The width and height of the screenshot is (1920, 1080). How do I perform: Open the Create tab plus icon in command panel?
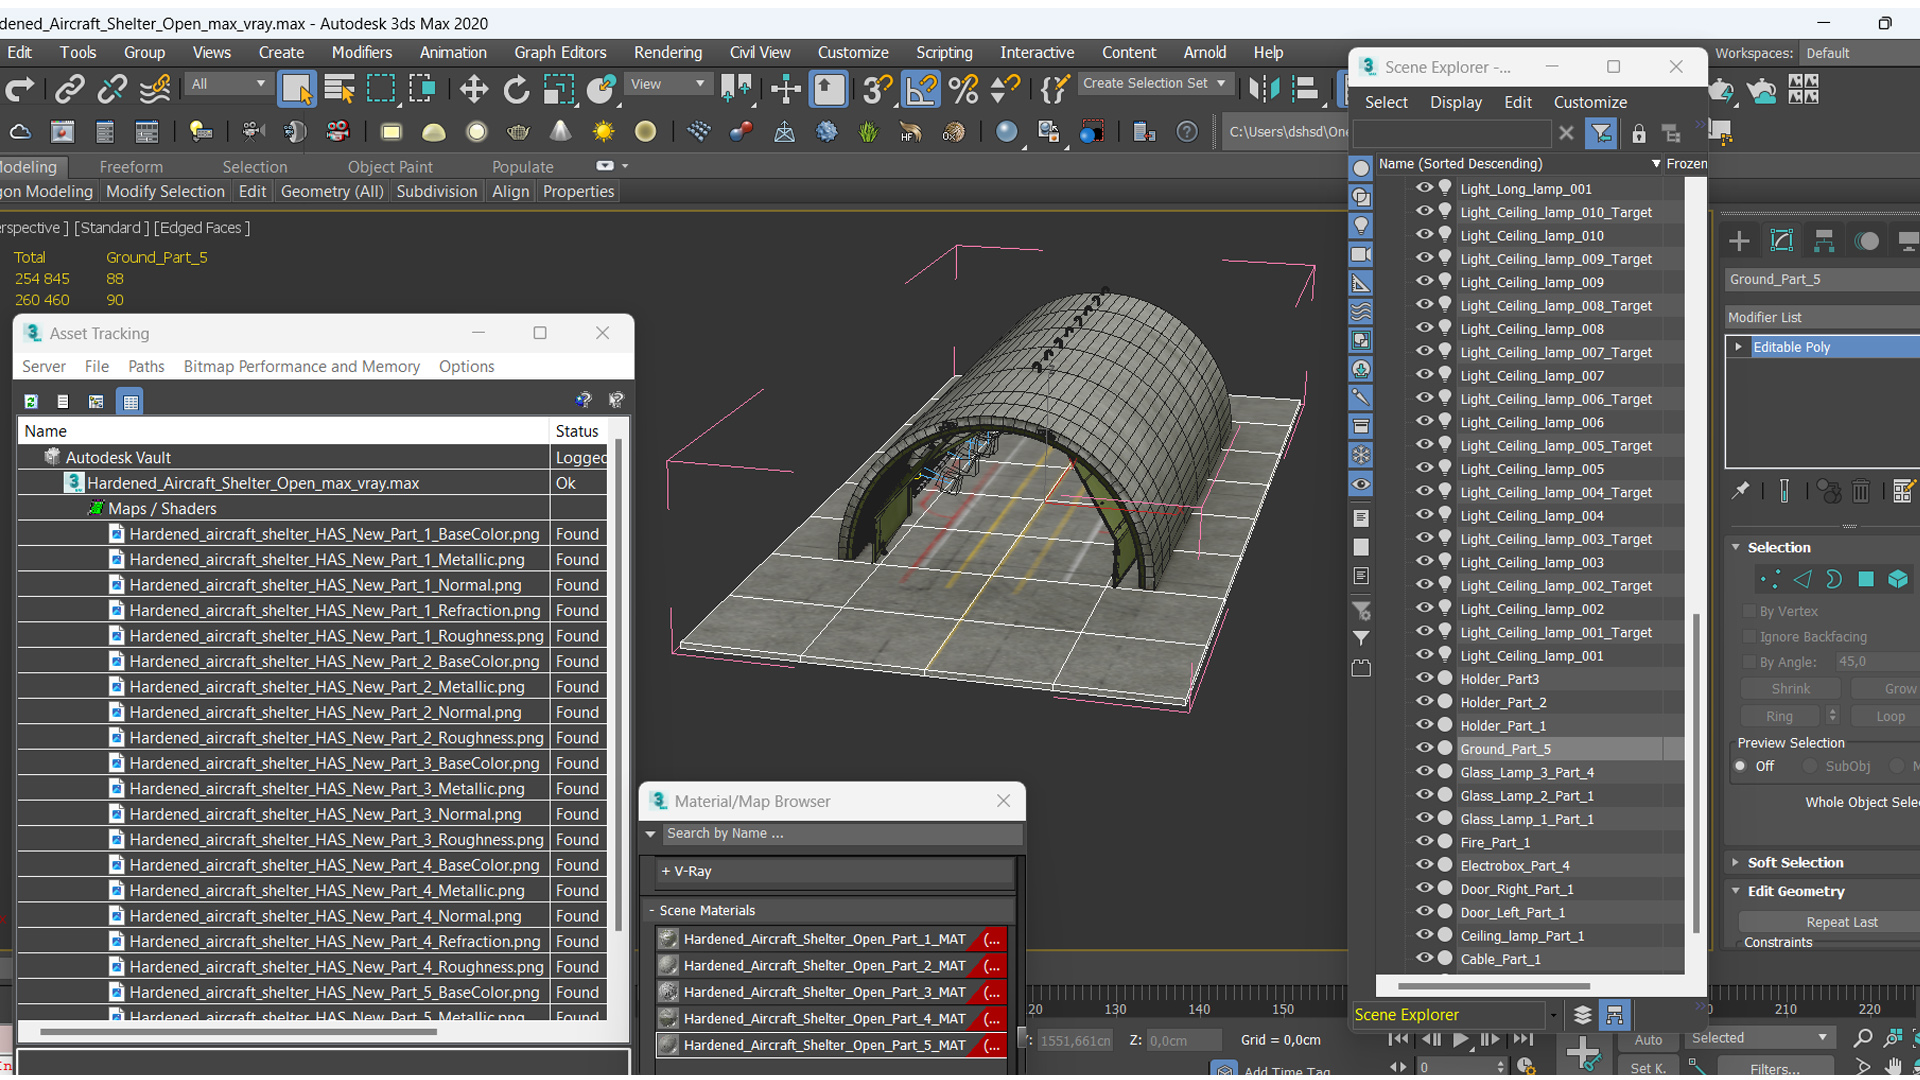click(1739, 241)
